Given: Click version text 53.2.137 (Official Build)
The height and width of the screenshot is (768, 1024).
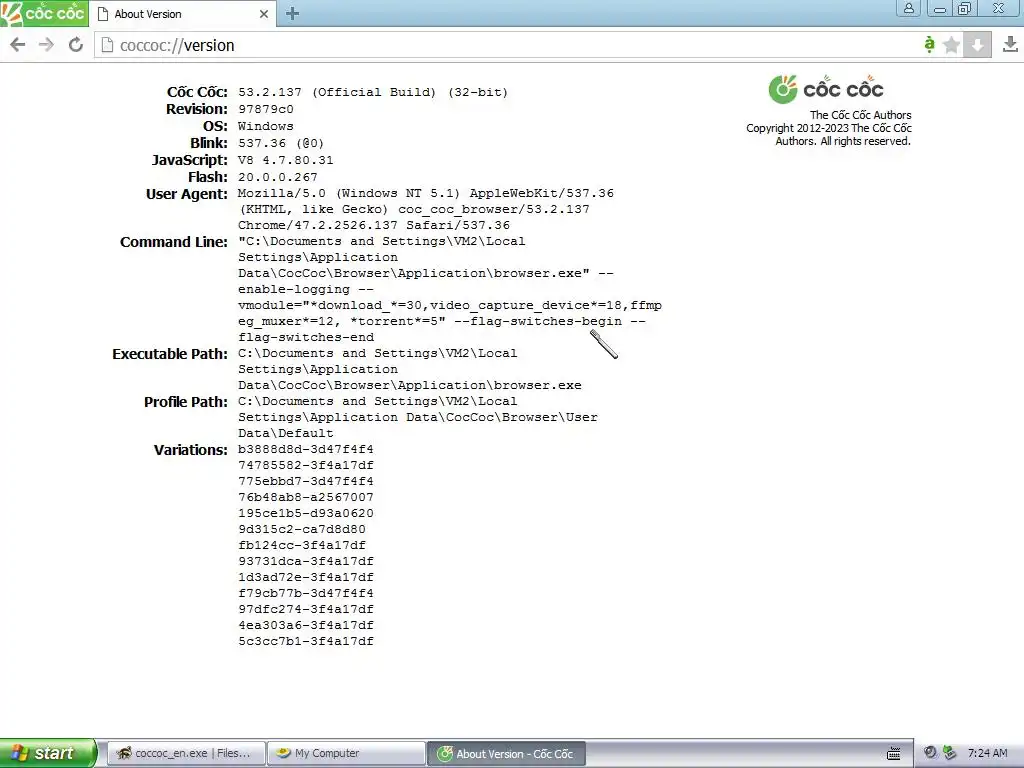Looking at the screenshot, I should coord(336,92).
